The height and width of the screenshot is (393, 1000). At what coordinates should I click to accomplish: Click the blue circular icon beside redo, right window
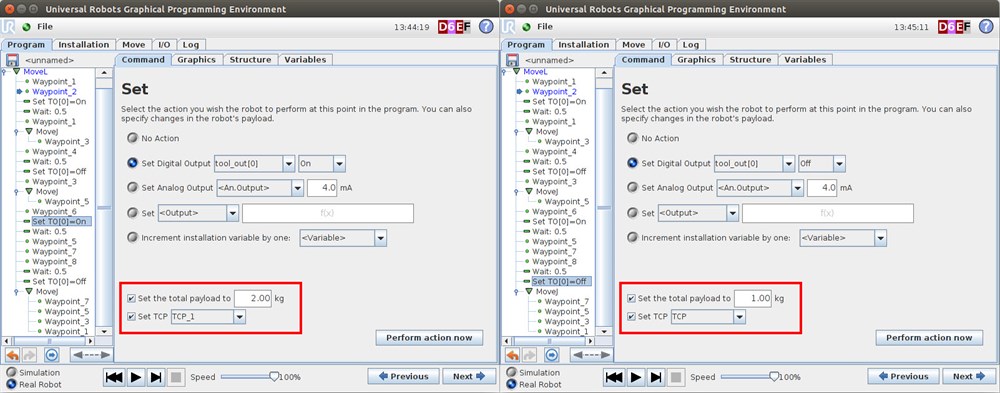tap(552, 355)
